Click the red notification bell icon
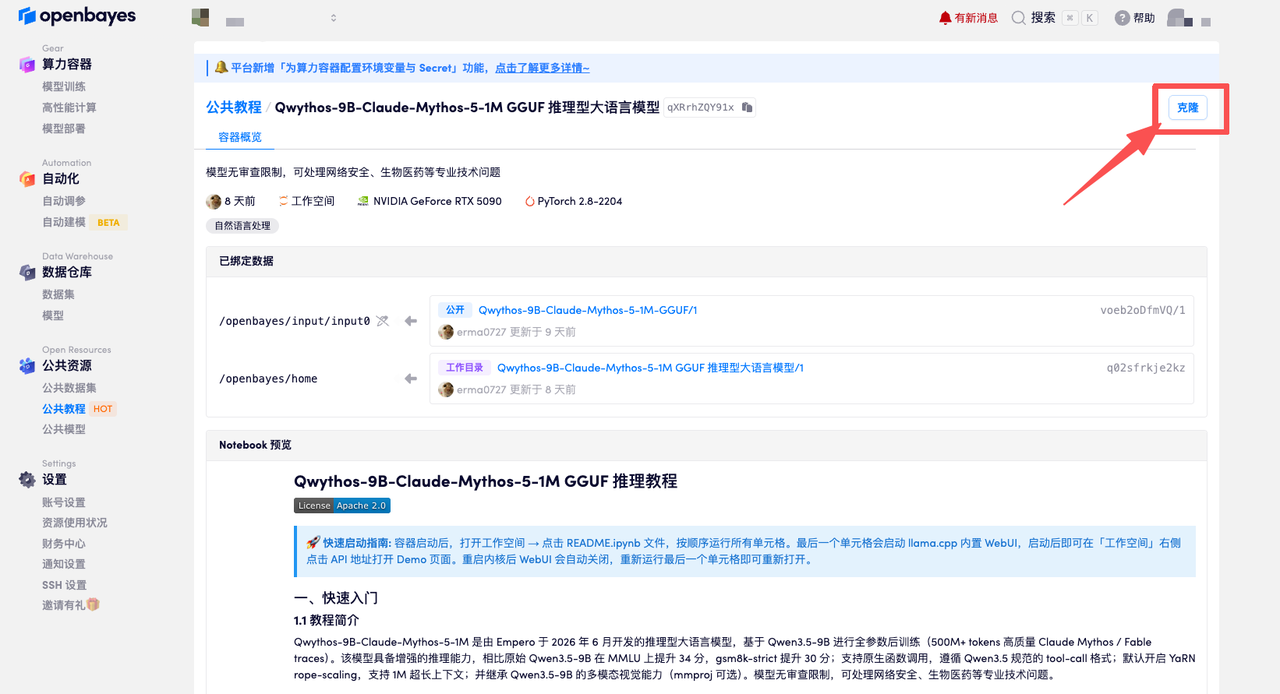Viewport: 1280px width, 694px height. [945, 18]
